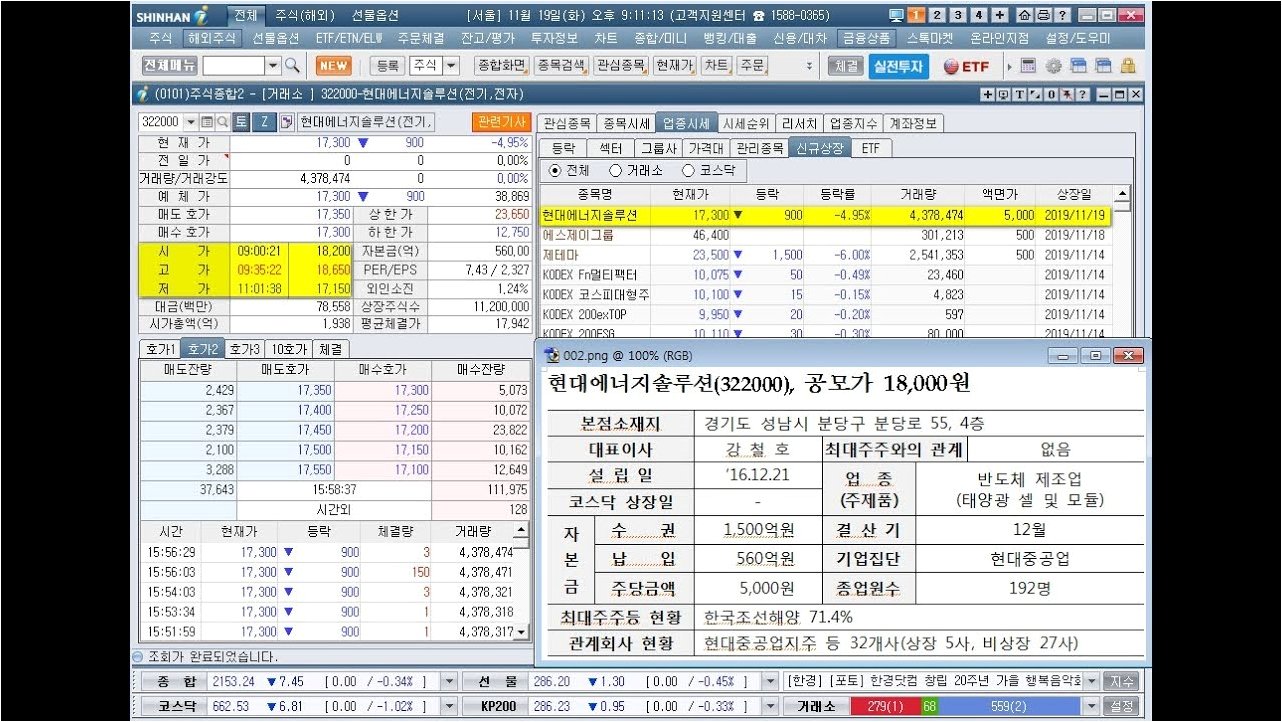The height and width of the screenshot is (722, 1282).
Task: Click the T icon in 주식종합2 title bar
Action: click(x=1019, y=94)
